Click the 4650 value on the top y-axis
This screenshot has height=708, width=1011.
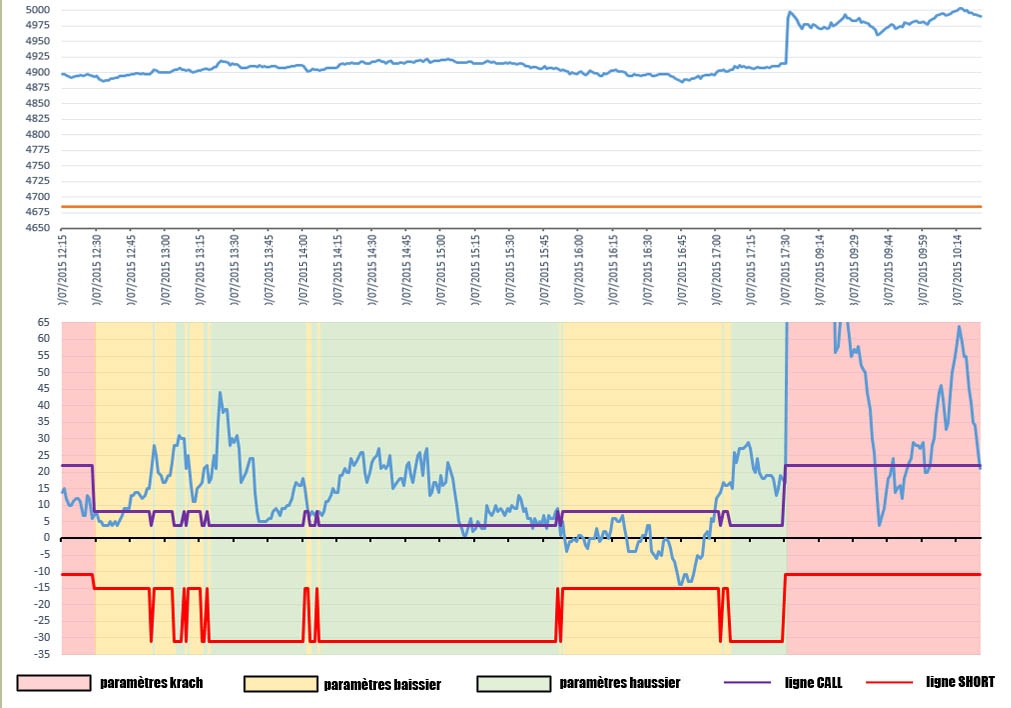tap(37, 228)
